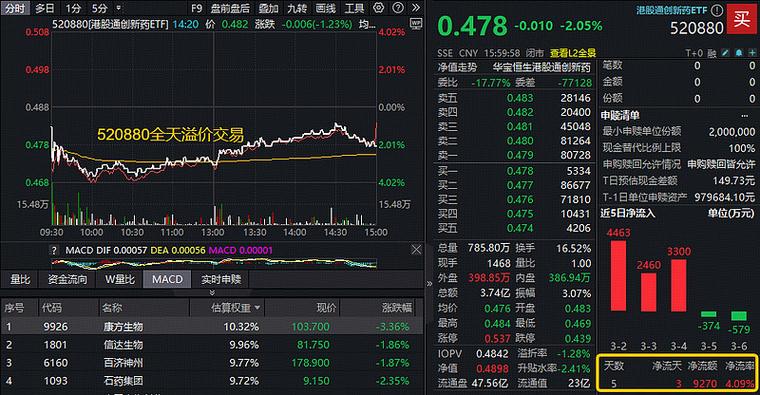The width and height of the screenshot is (760, 395).
Task: Select row 信达生物 1801
Action: (212, 345)
